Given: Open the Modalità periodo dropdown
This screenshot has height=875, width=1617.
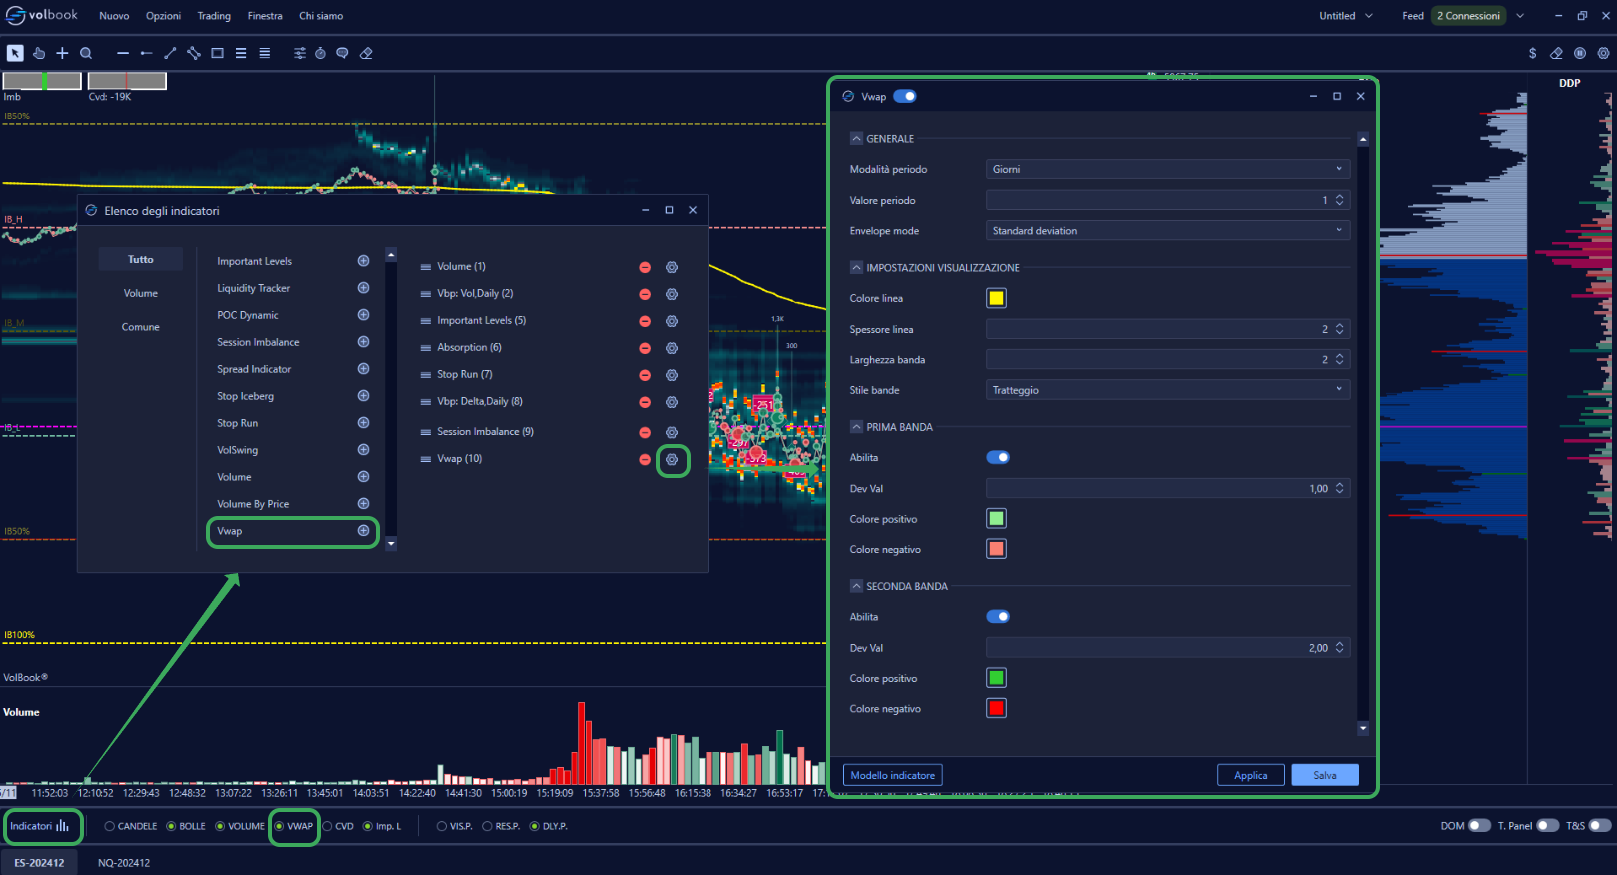Looking at the screenshot, I should 1168,169.
